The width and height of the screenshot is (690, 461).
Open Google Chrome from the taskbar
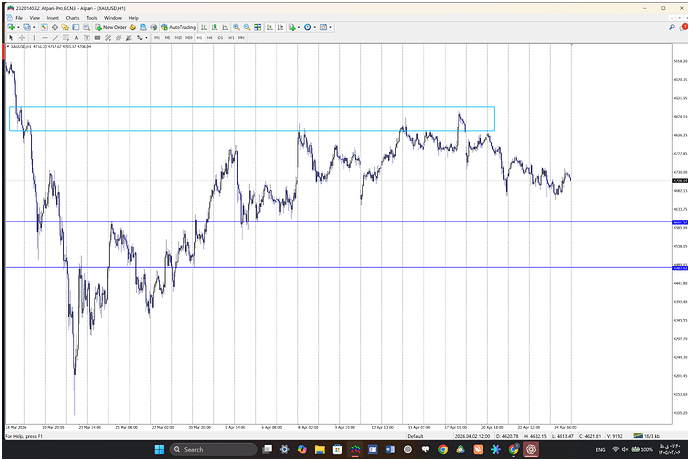tap(443, 449)
